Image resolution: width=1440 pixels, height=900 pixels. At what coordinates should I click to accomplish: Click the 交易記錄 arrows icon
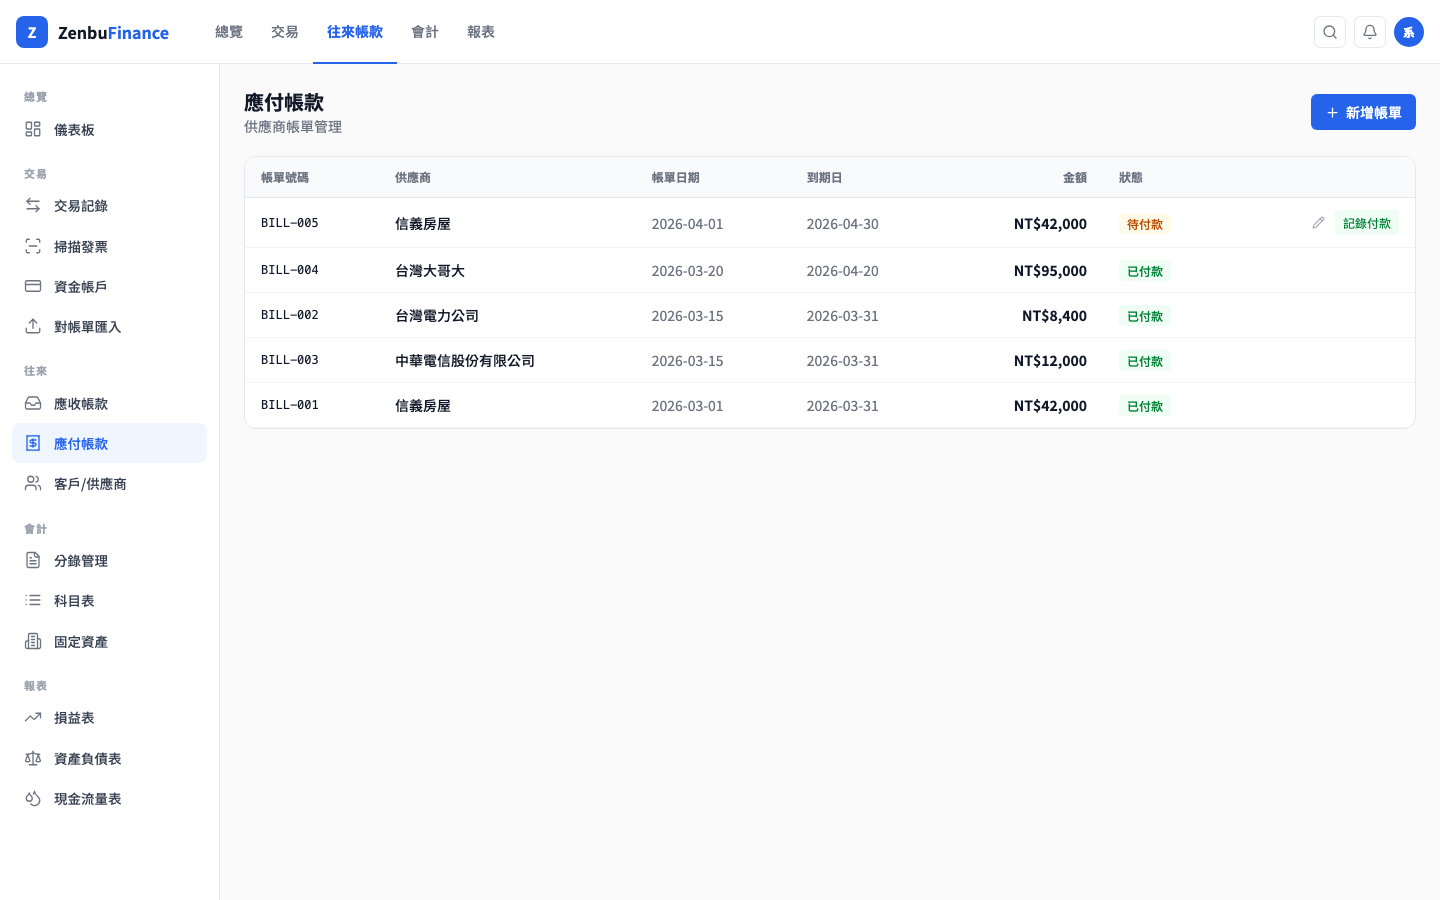[33, 205]
